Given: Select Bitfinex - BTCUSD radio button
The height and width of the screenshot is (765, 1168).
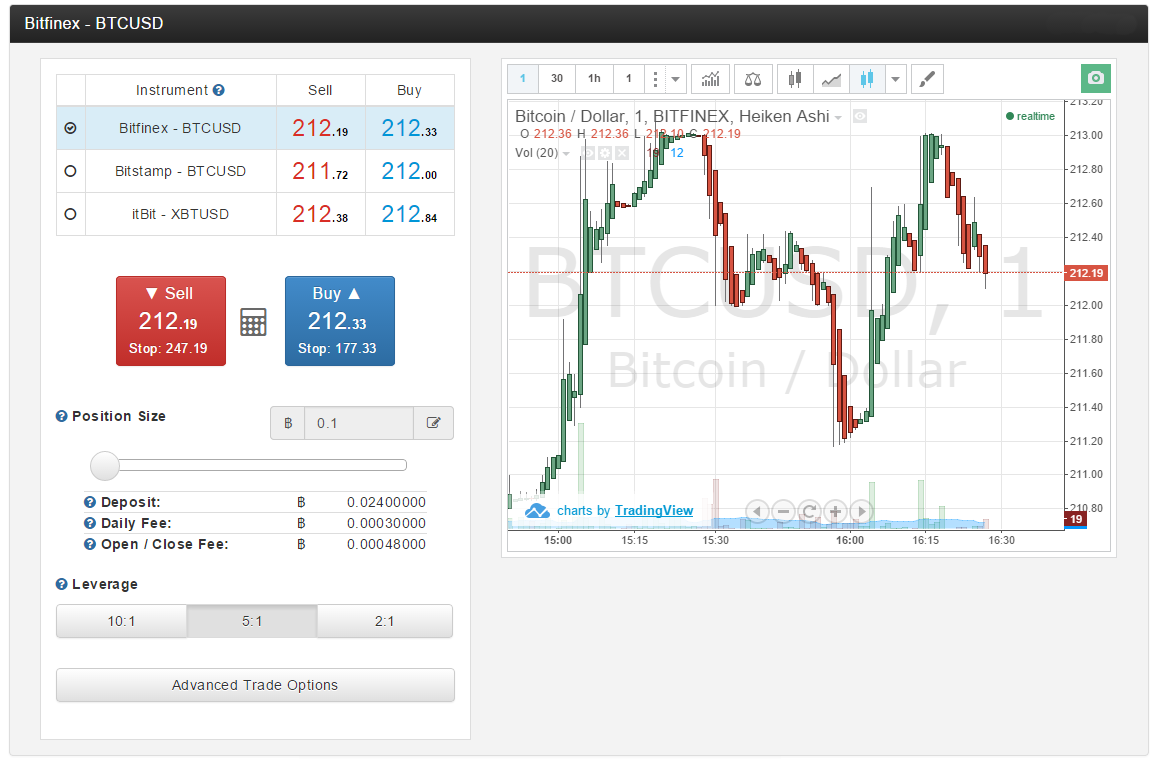Looking at the screenshot, I should click(71, 128).
